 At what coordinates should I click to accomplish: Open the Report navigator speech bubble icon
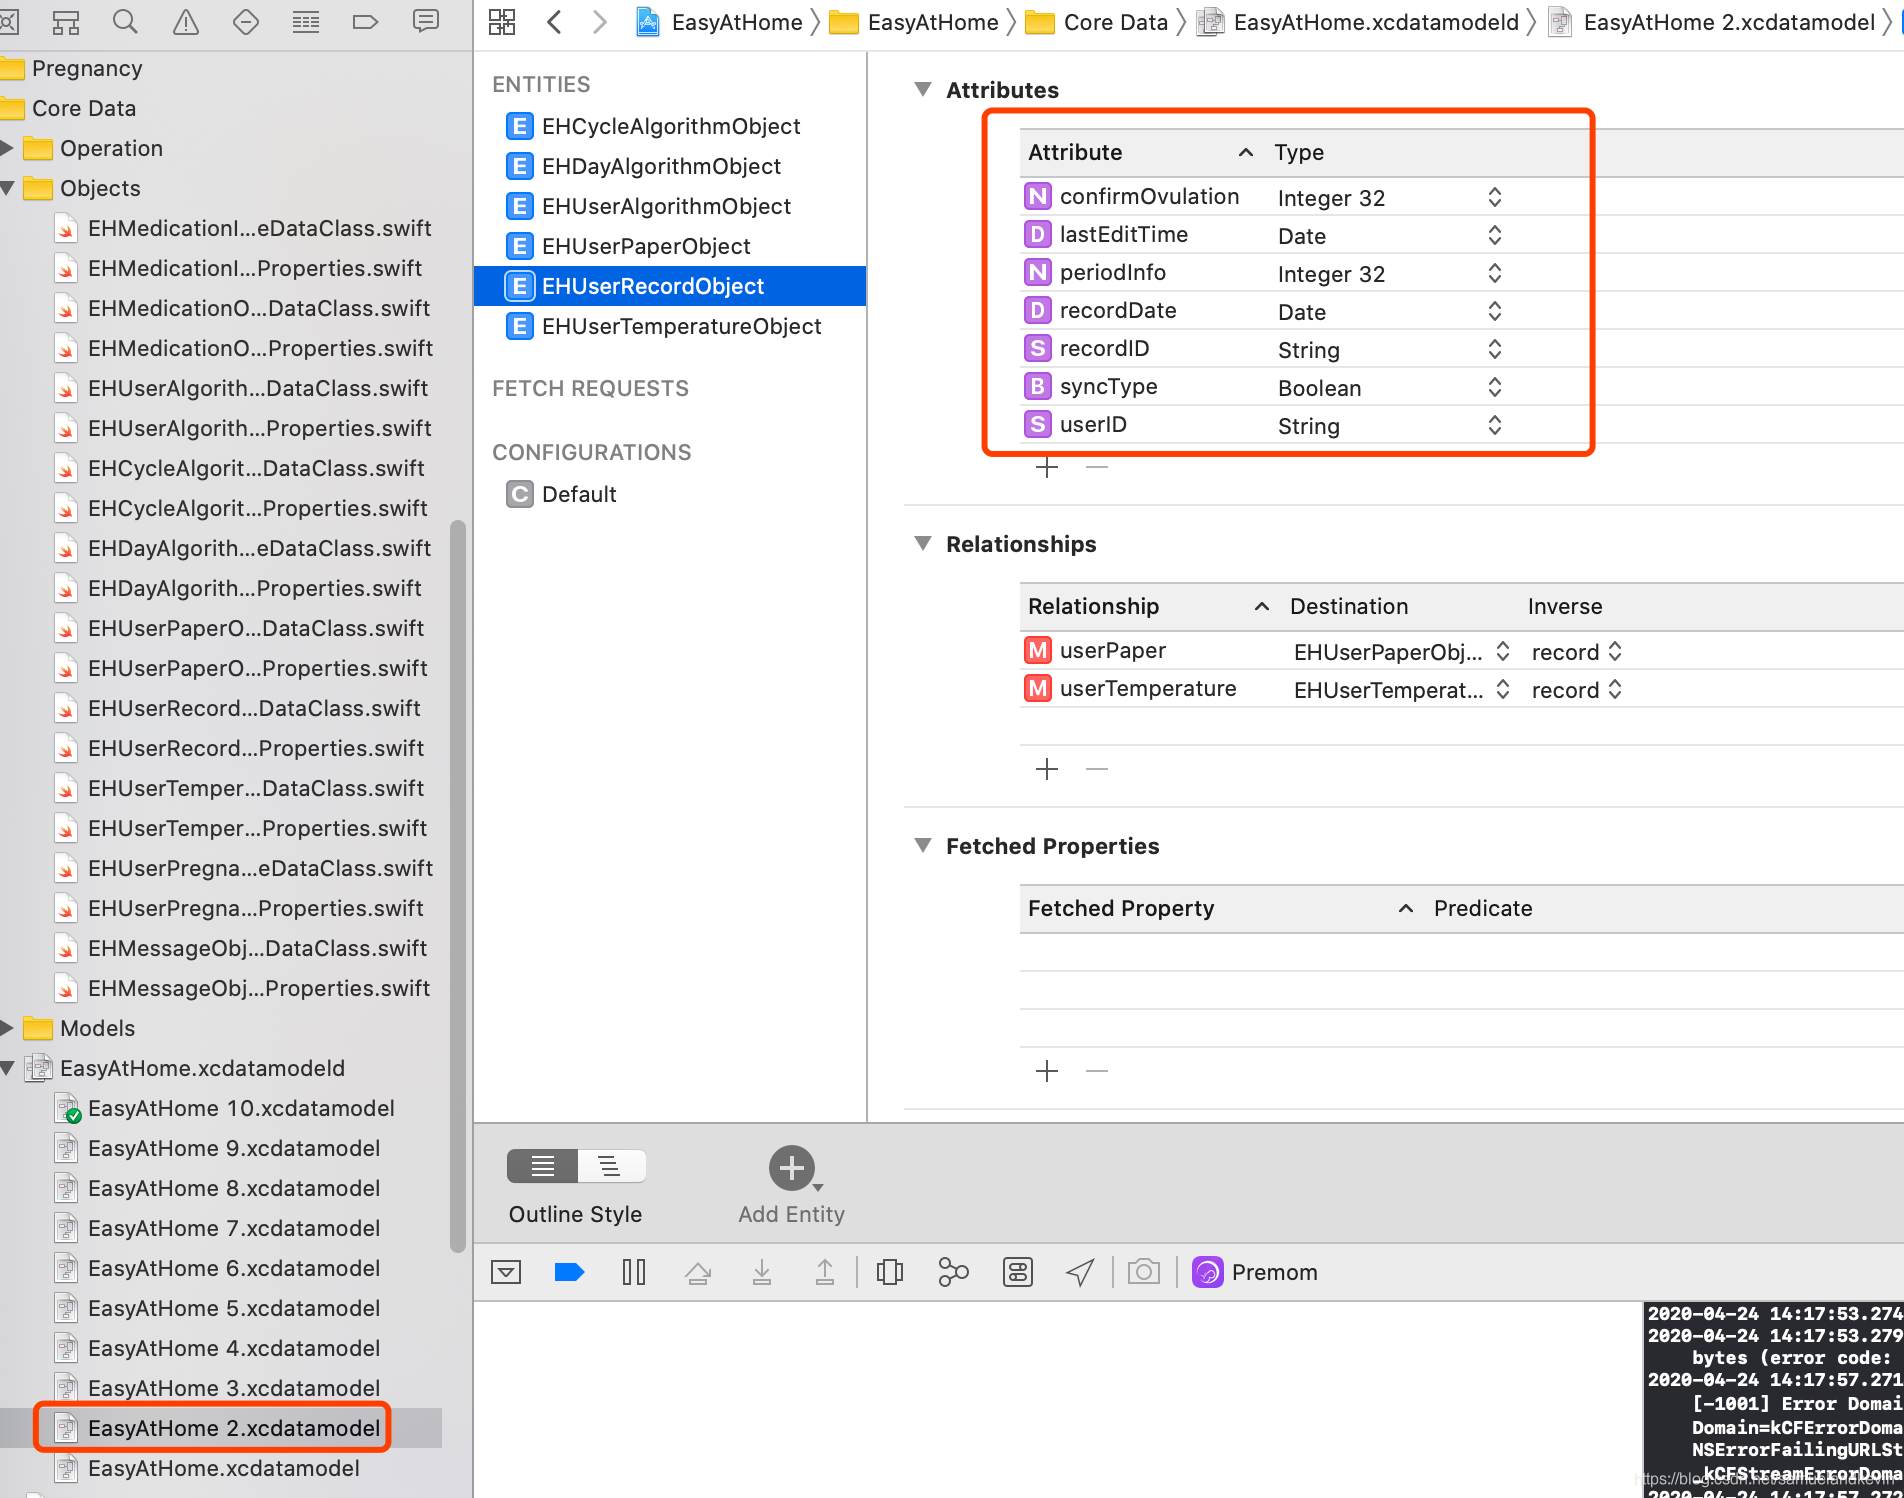click(x=426, y=21)
